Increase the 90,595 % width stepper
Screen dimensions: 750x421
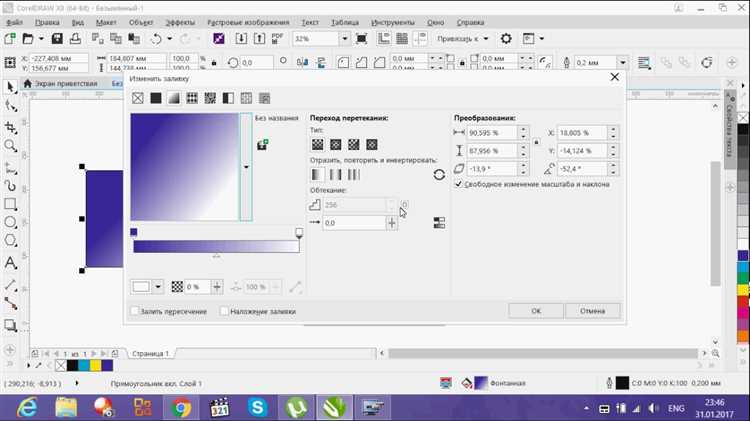(x=523, y=130)
